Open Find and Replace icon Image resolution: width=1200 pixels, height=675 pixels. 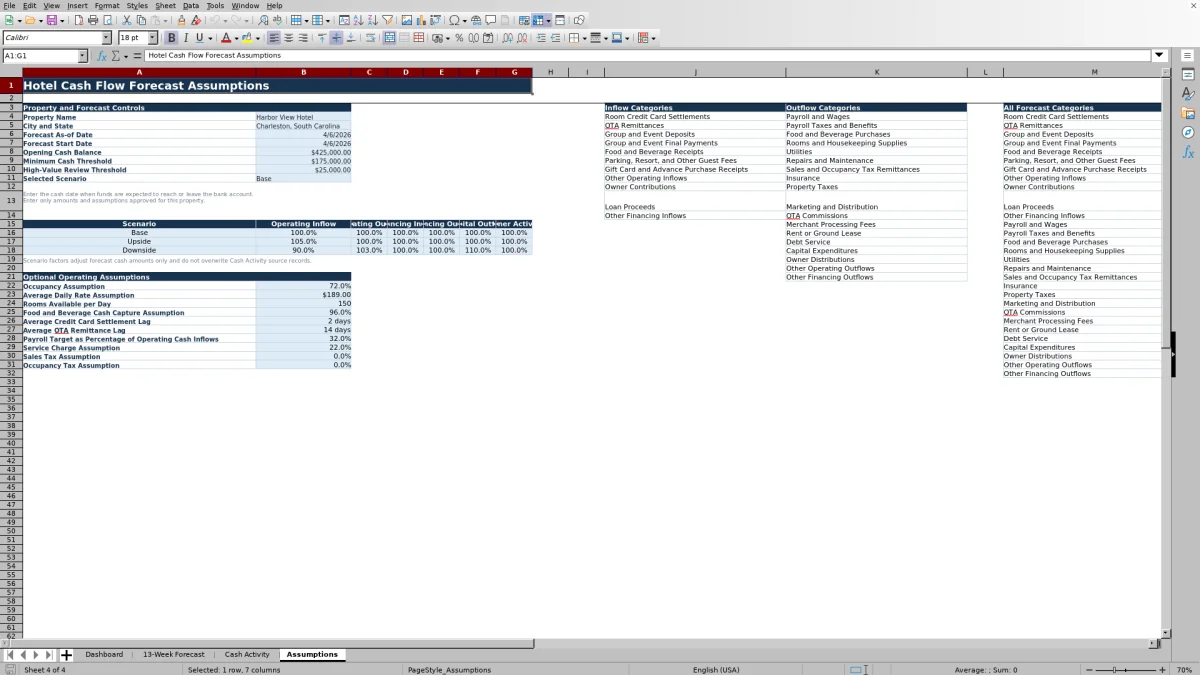pyautogui.click(x=262, y=20)
